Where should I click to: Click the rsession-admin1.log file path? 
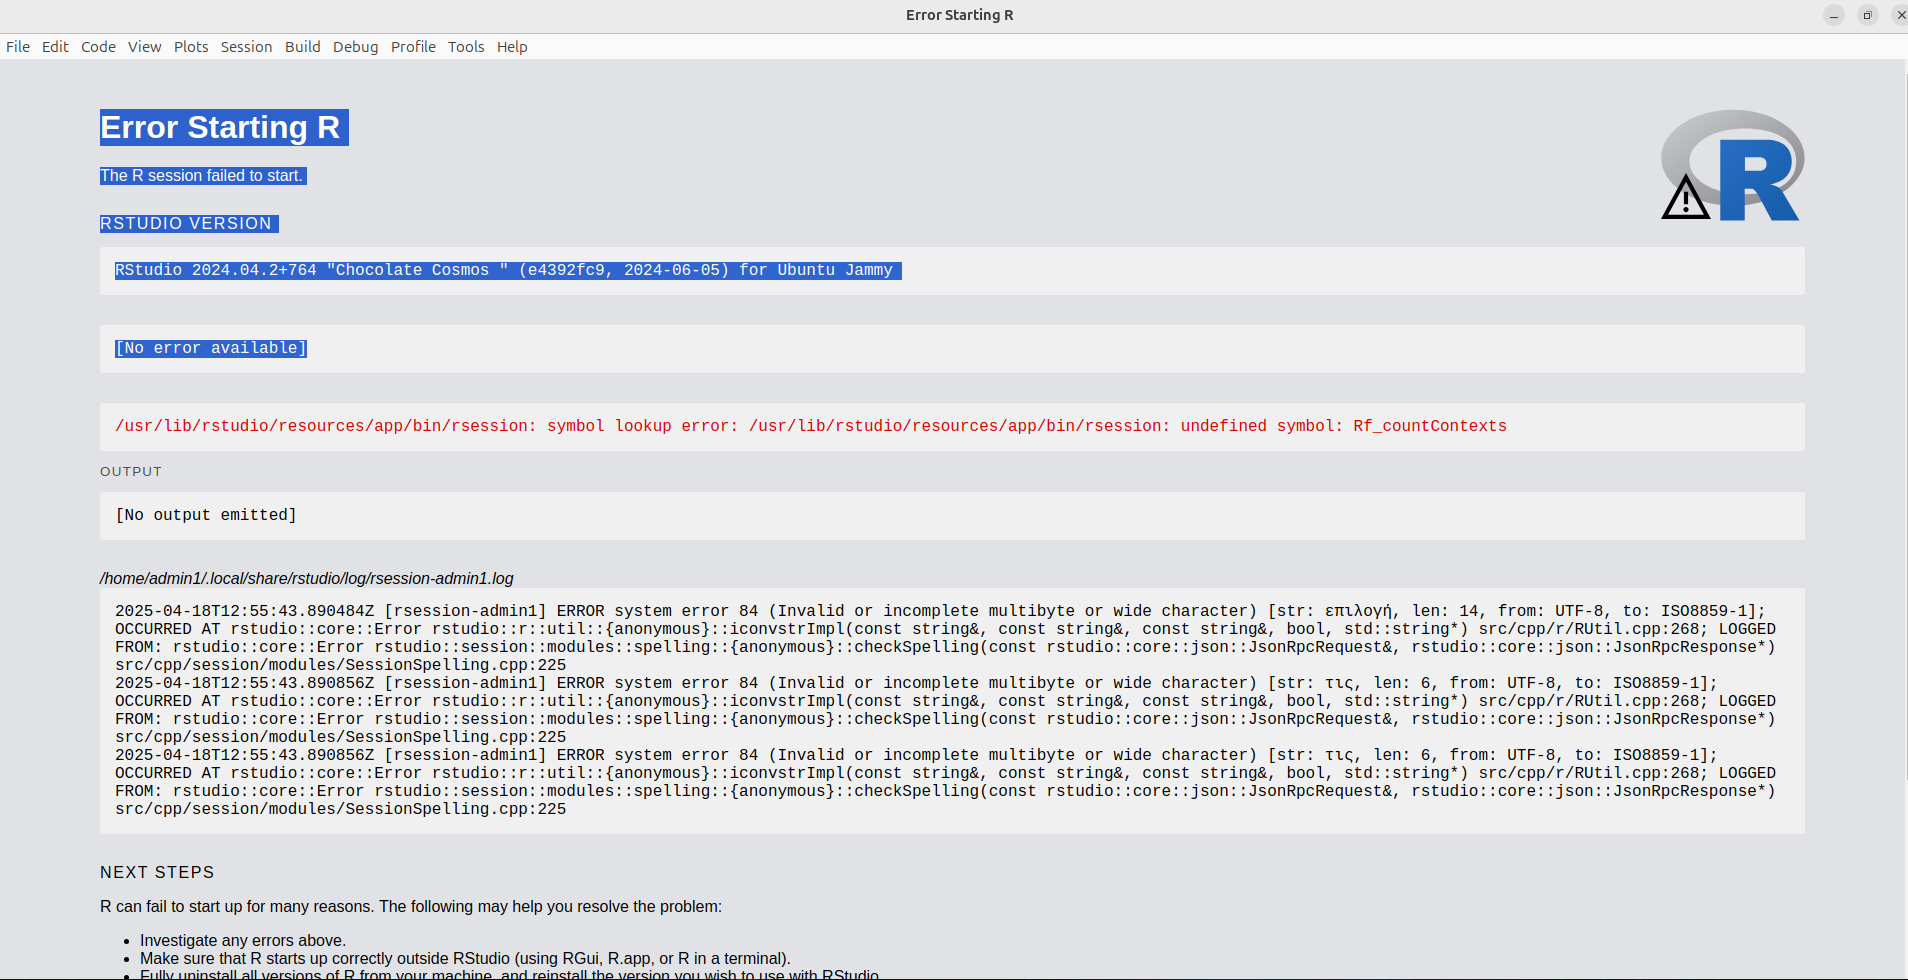(306, 579)
